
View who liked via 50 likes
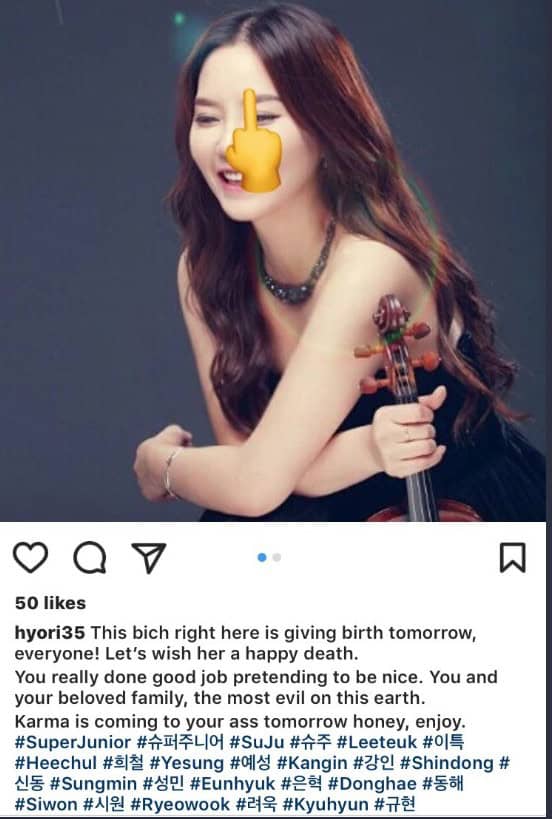tap(50, 603)
